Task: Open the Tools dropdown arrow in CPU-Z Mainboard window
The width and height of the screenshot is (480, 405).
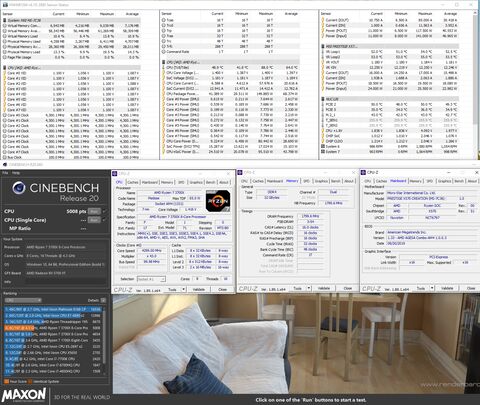Action: pyautogui.click(x=432, y=288)
